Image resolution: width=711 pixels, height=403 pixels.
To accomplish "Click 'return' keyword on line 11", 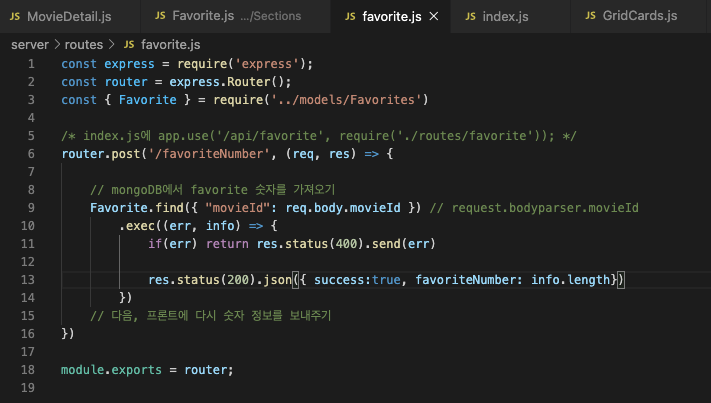I will [227, 244].
